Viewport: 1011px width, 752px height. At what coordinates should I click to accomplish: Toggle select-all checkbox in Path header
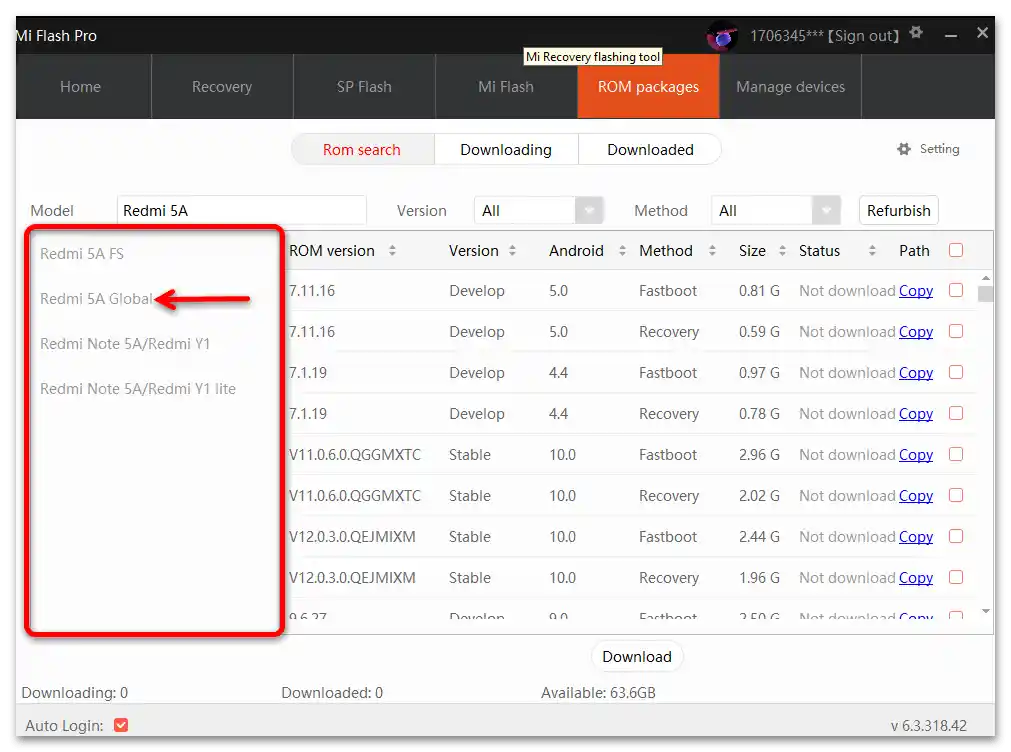956,250
